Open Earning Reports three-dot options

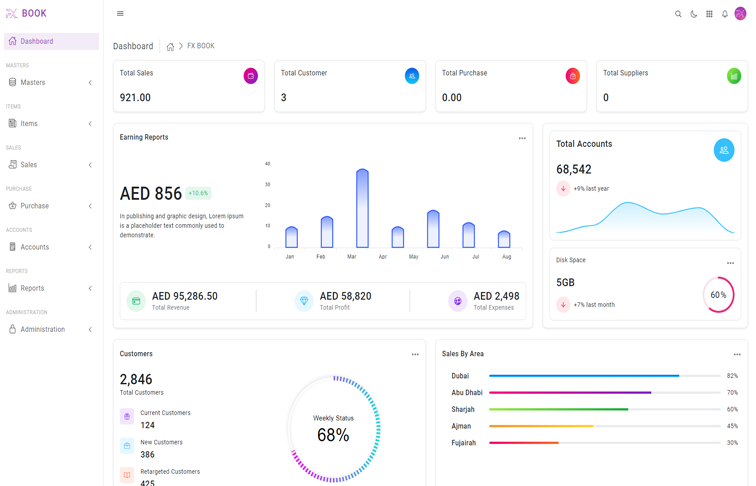[522, 138]
